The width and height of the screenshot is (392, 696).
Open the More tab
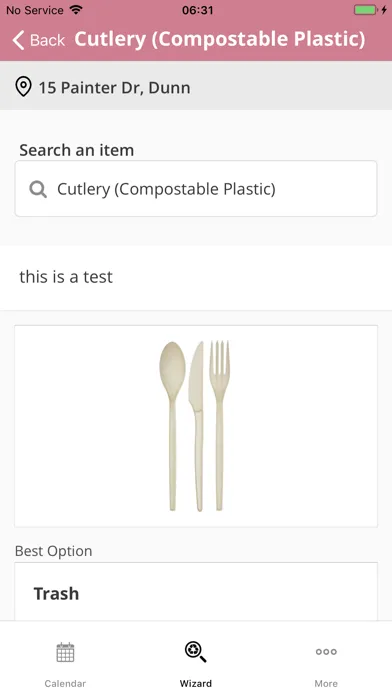coord(326,664)
